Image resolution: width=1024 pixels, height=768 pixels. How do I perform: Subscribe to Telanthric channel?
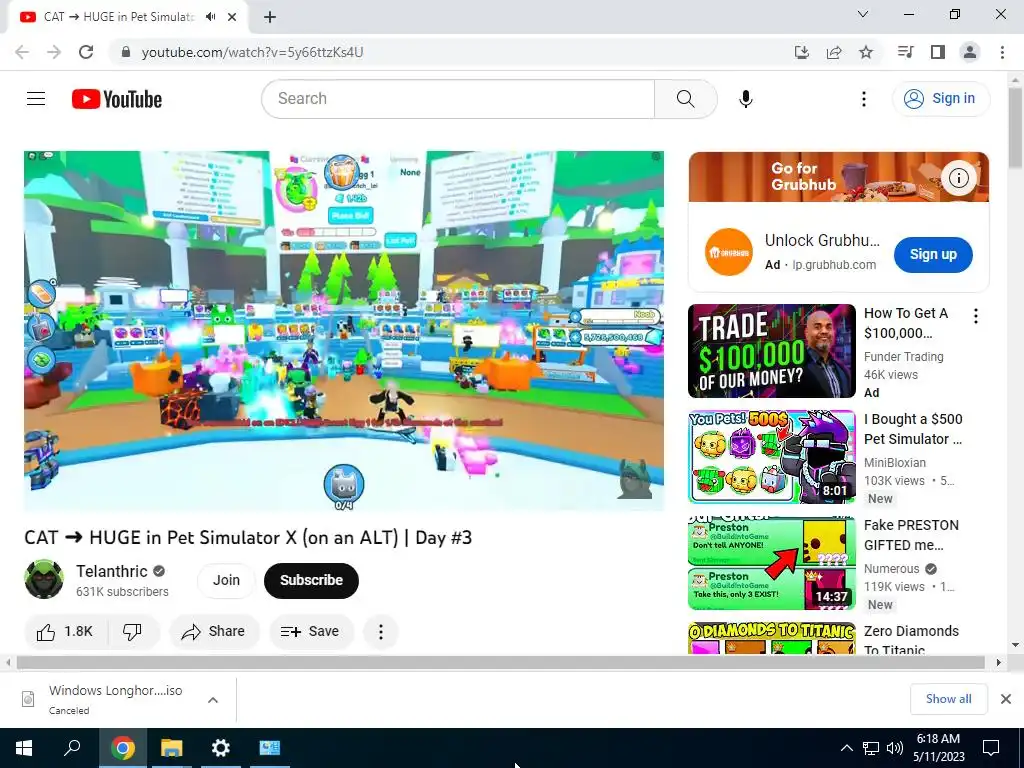click(311, 580)
